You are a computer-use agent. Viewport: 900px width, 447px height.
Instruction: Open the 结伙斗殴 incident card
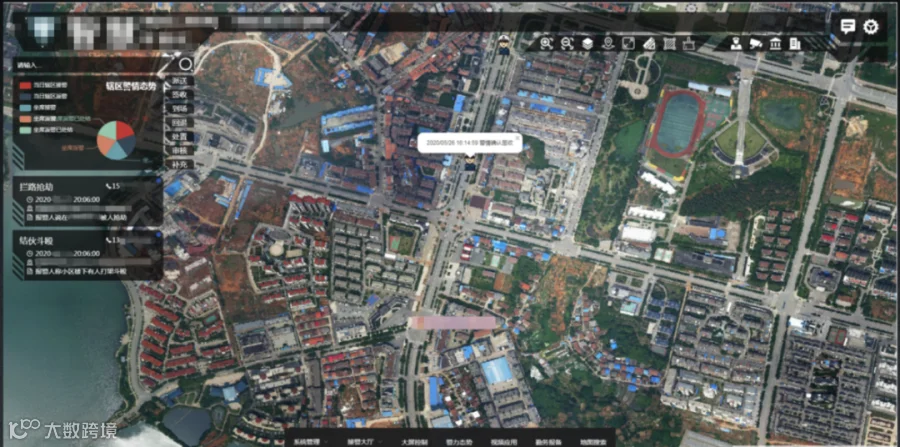click(87, 255)
